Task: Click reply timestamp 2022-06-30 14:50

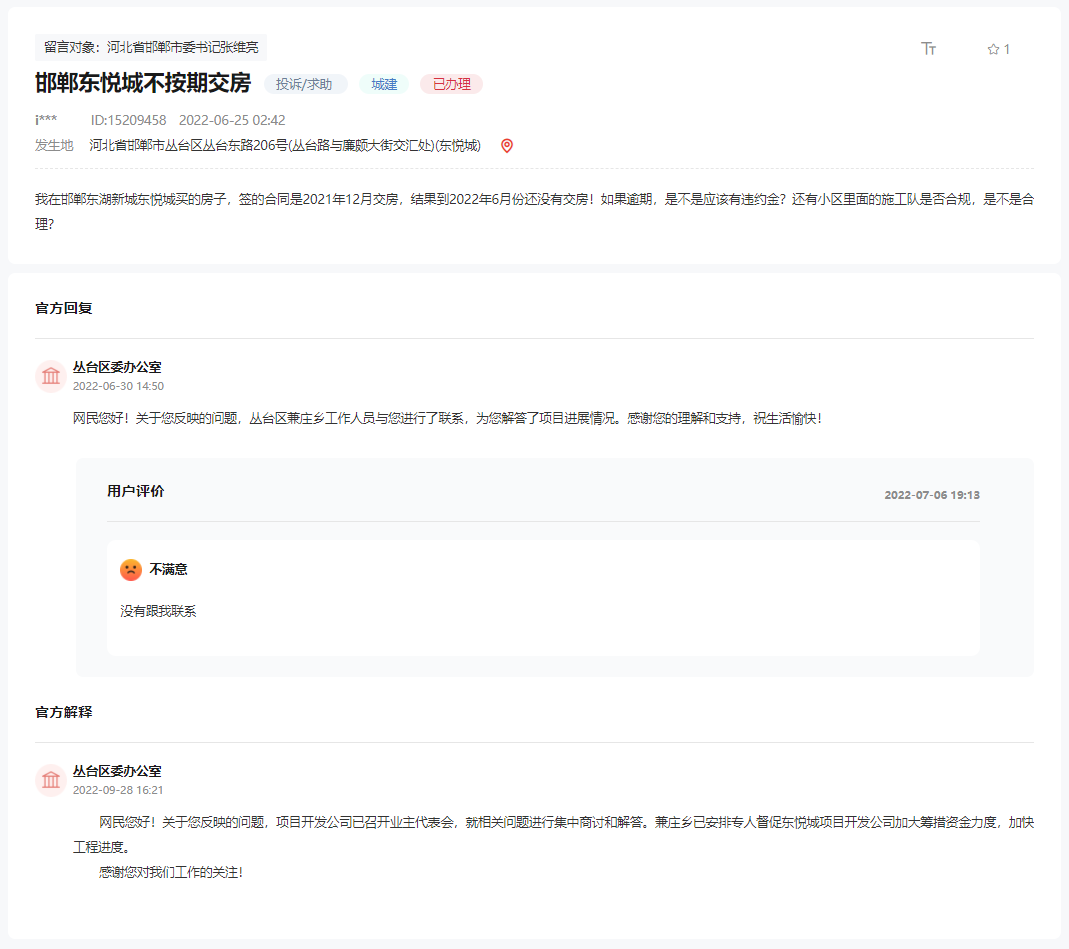Action: tap(119, 386)
